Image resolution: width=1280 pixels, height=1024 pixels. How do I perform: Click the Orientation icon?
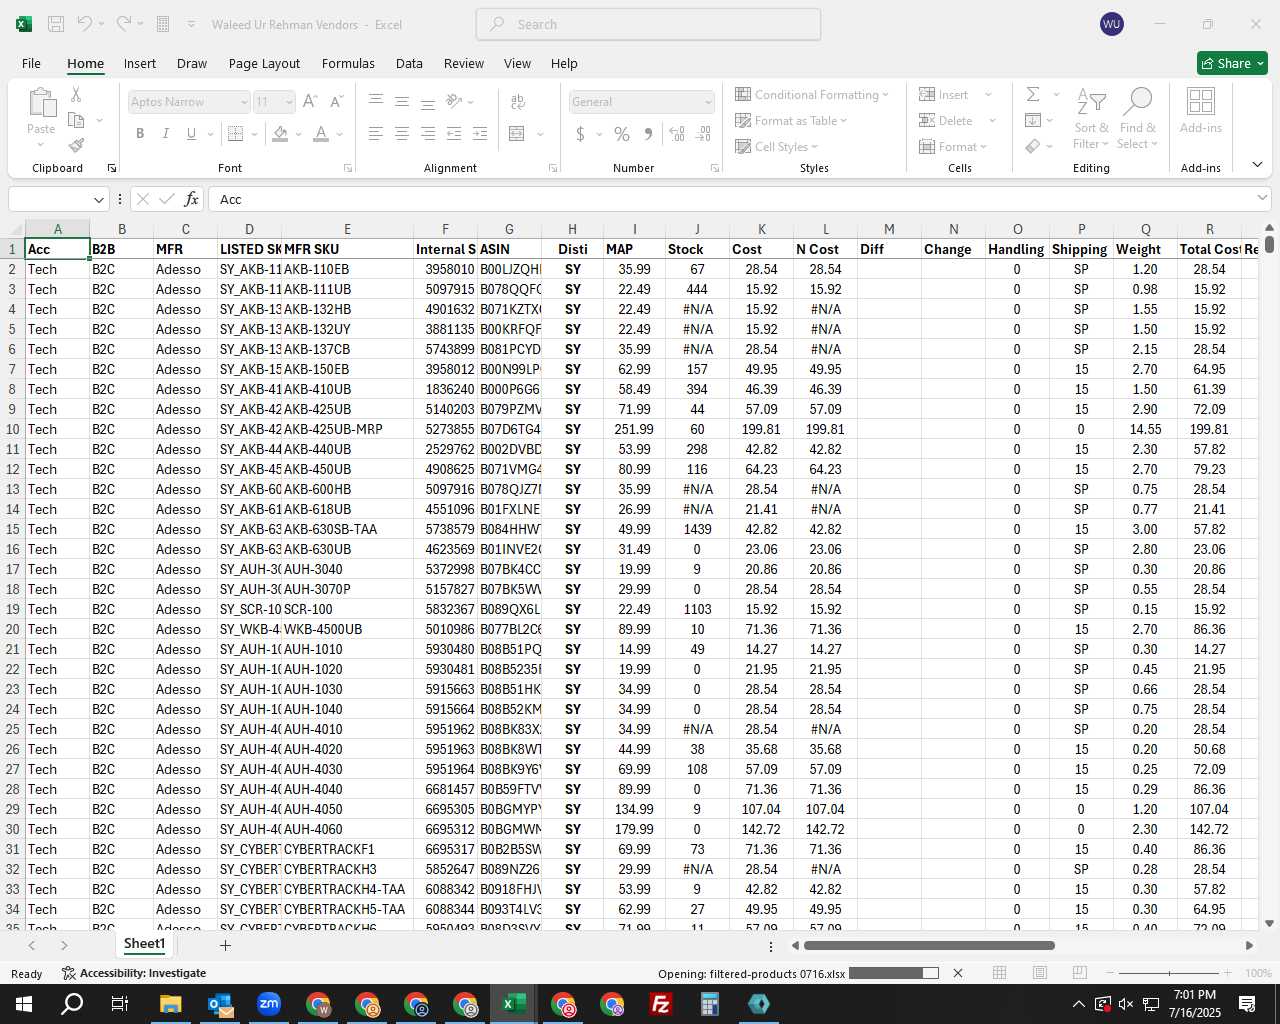tap(454, 101)
